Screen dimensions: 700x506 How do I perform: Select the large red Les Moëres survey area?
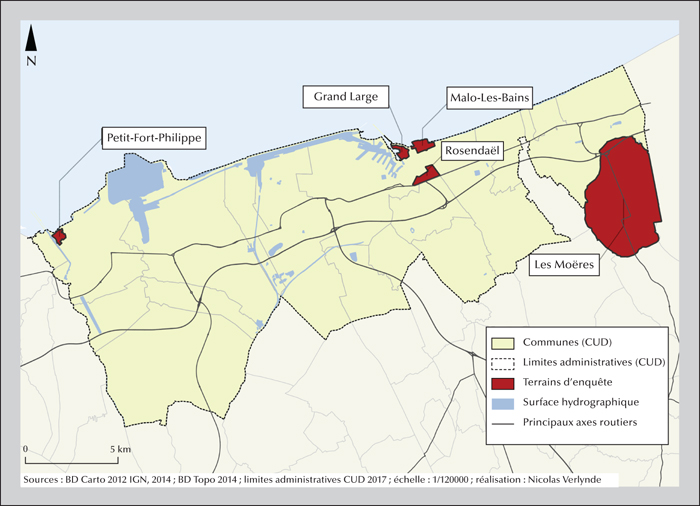(621, 197)
